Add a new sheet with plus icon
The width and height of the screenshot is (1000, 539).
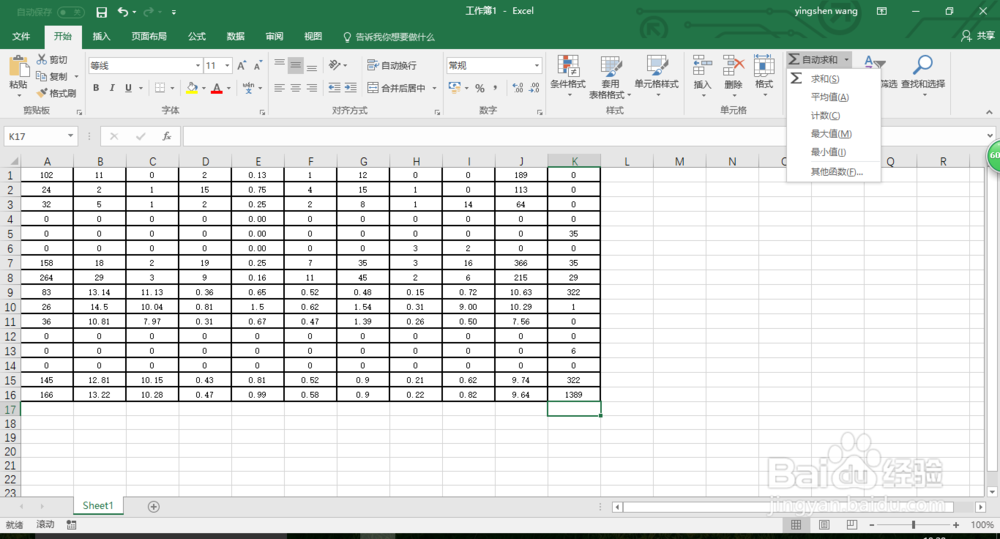(154, 506)
